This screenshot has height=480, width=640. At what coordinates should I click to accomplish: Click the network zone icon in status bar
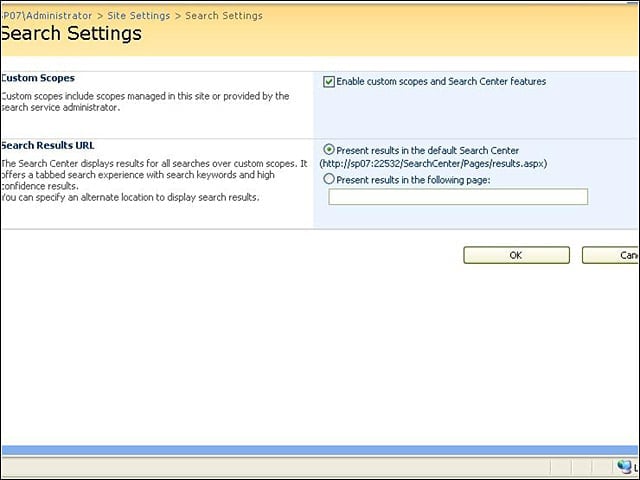pos(624,466)
